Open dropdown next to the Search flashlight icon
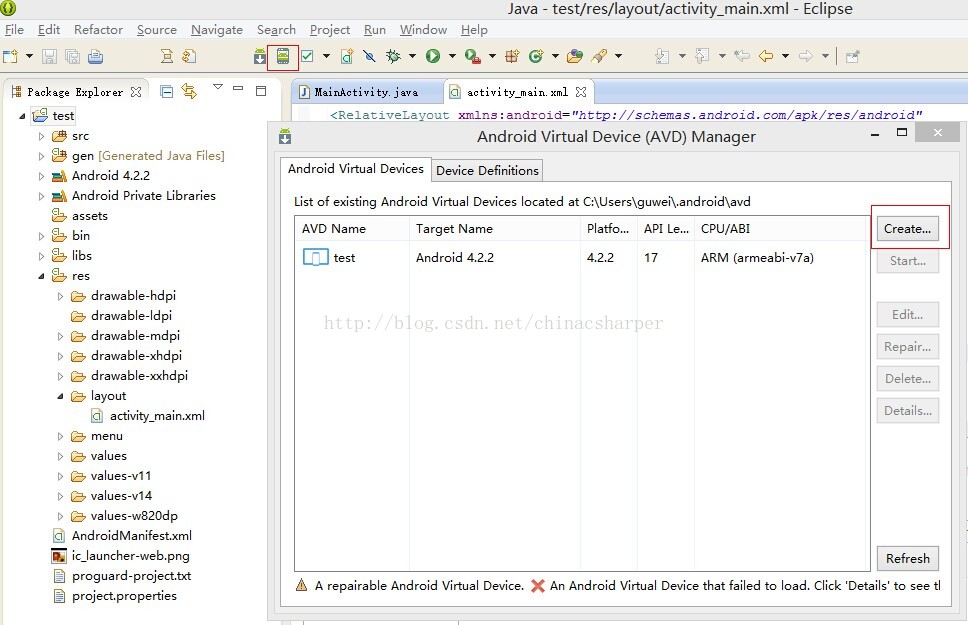 pyautogui.click(x=618, y=56)
